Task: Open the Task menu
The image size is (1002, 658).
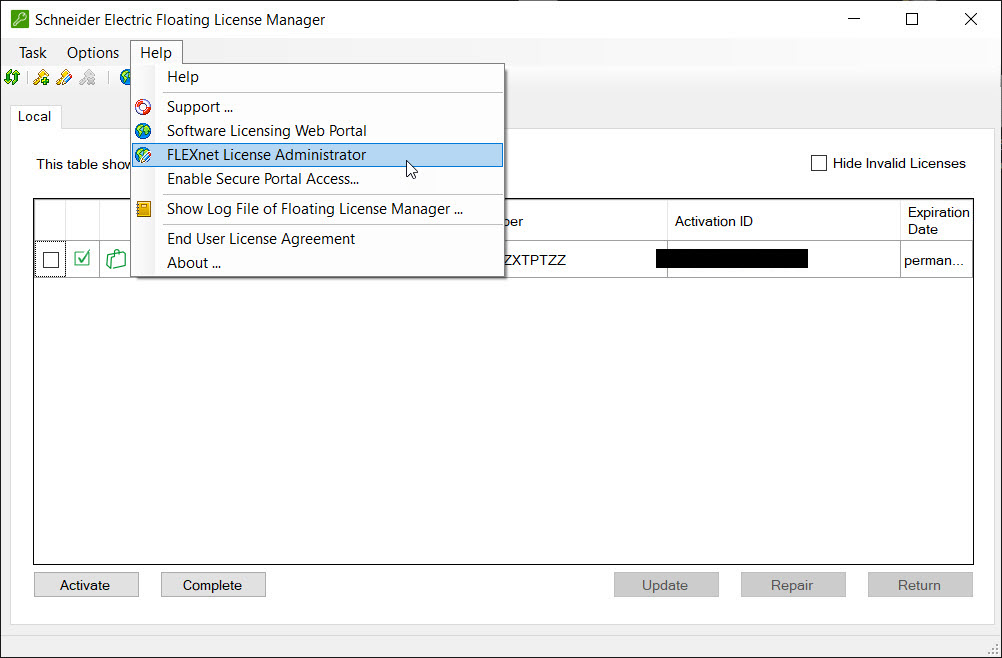Action: [x=33, y=53]
